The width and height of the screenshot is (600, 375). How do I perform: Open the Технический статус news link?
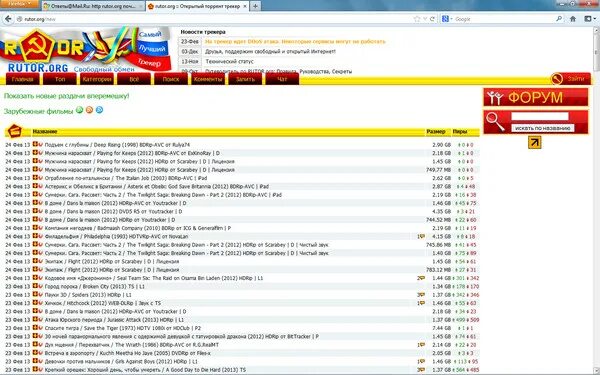tap(230, 61)
